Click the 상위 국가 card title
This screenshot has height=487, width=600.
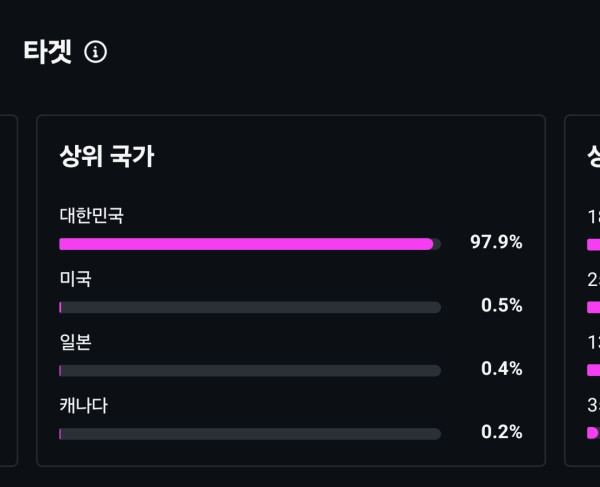click(x=107, y=156)
